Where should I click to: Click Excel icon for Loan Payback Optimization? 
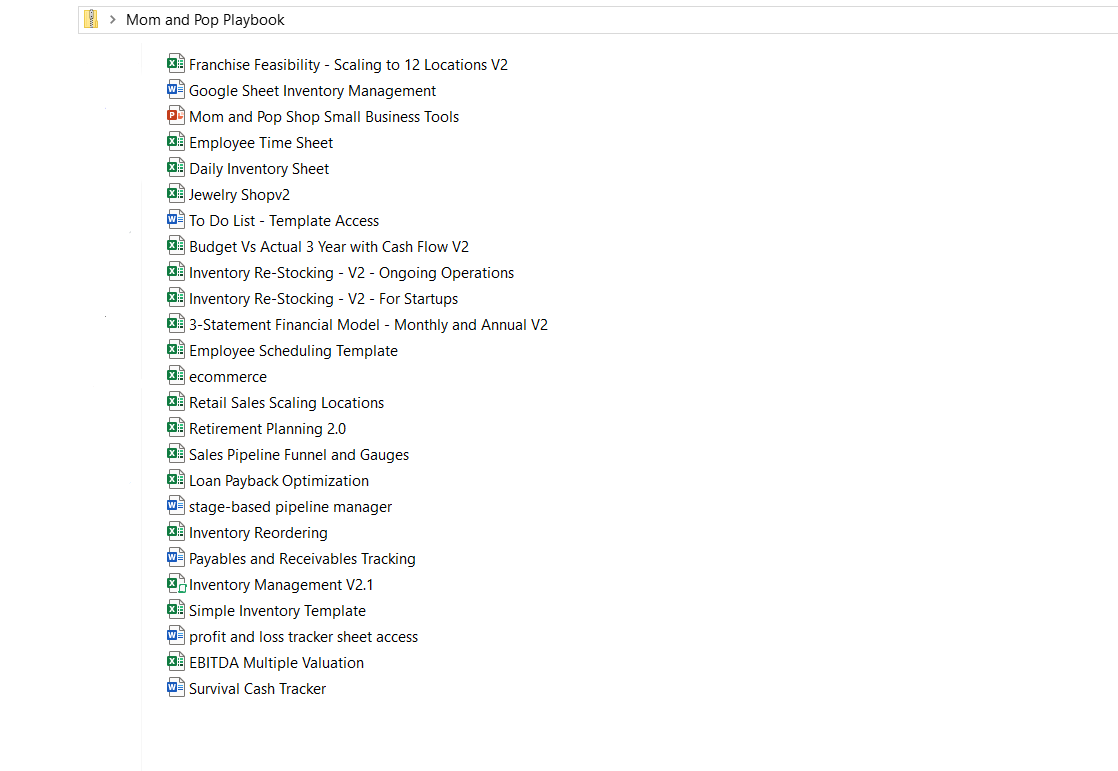tap(175, 479)
